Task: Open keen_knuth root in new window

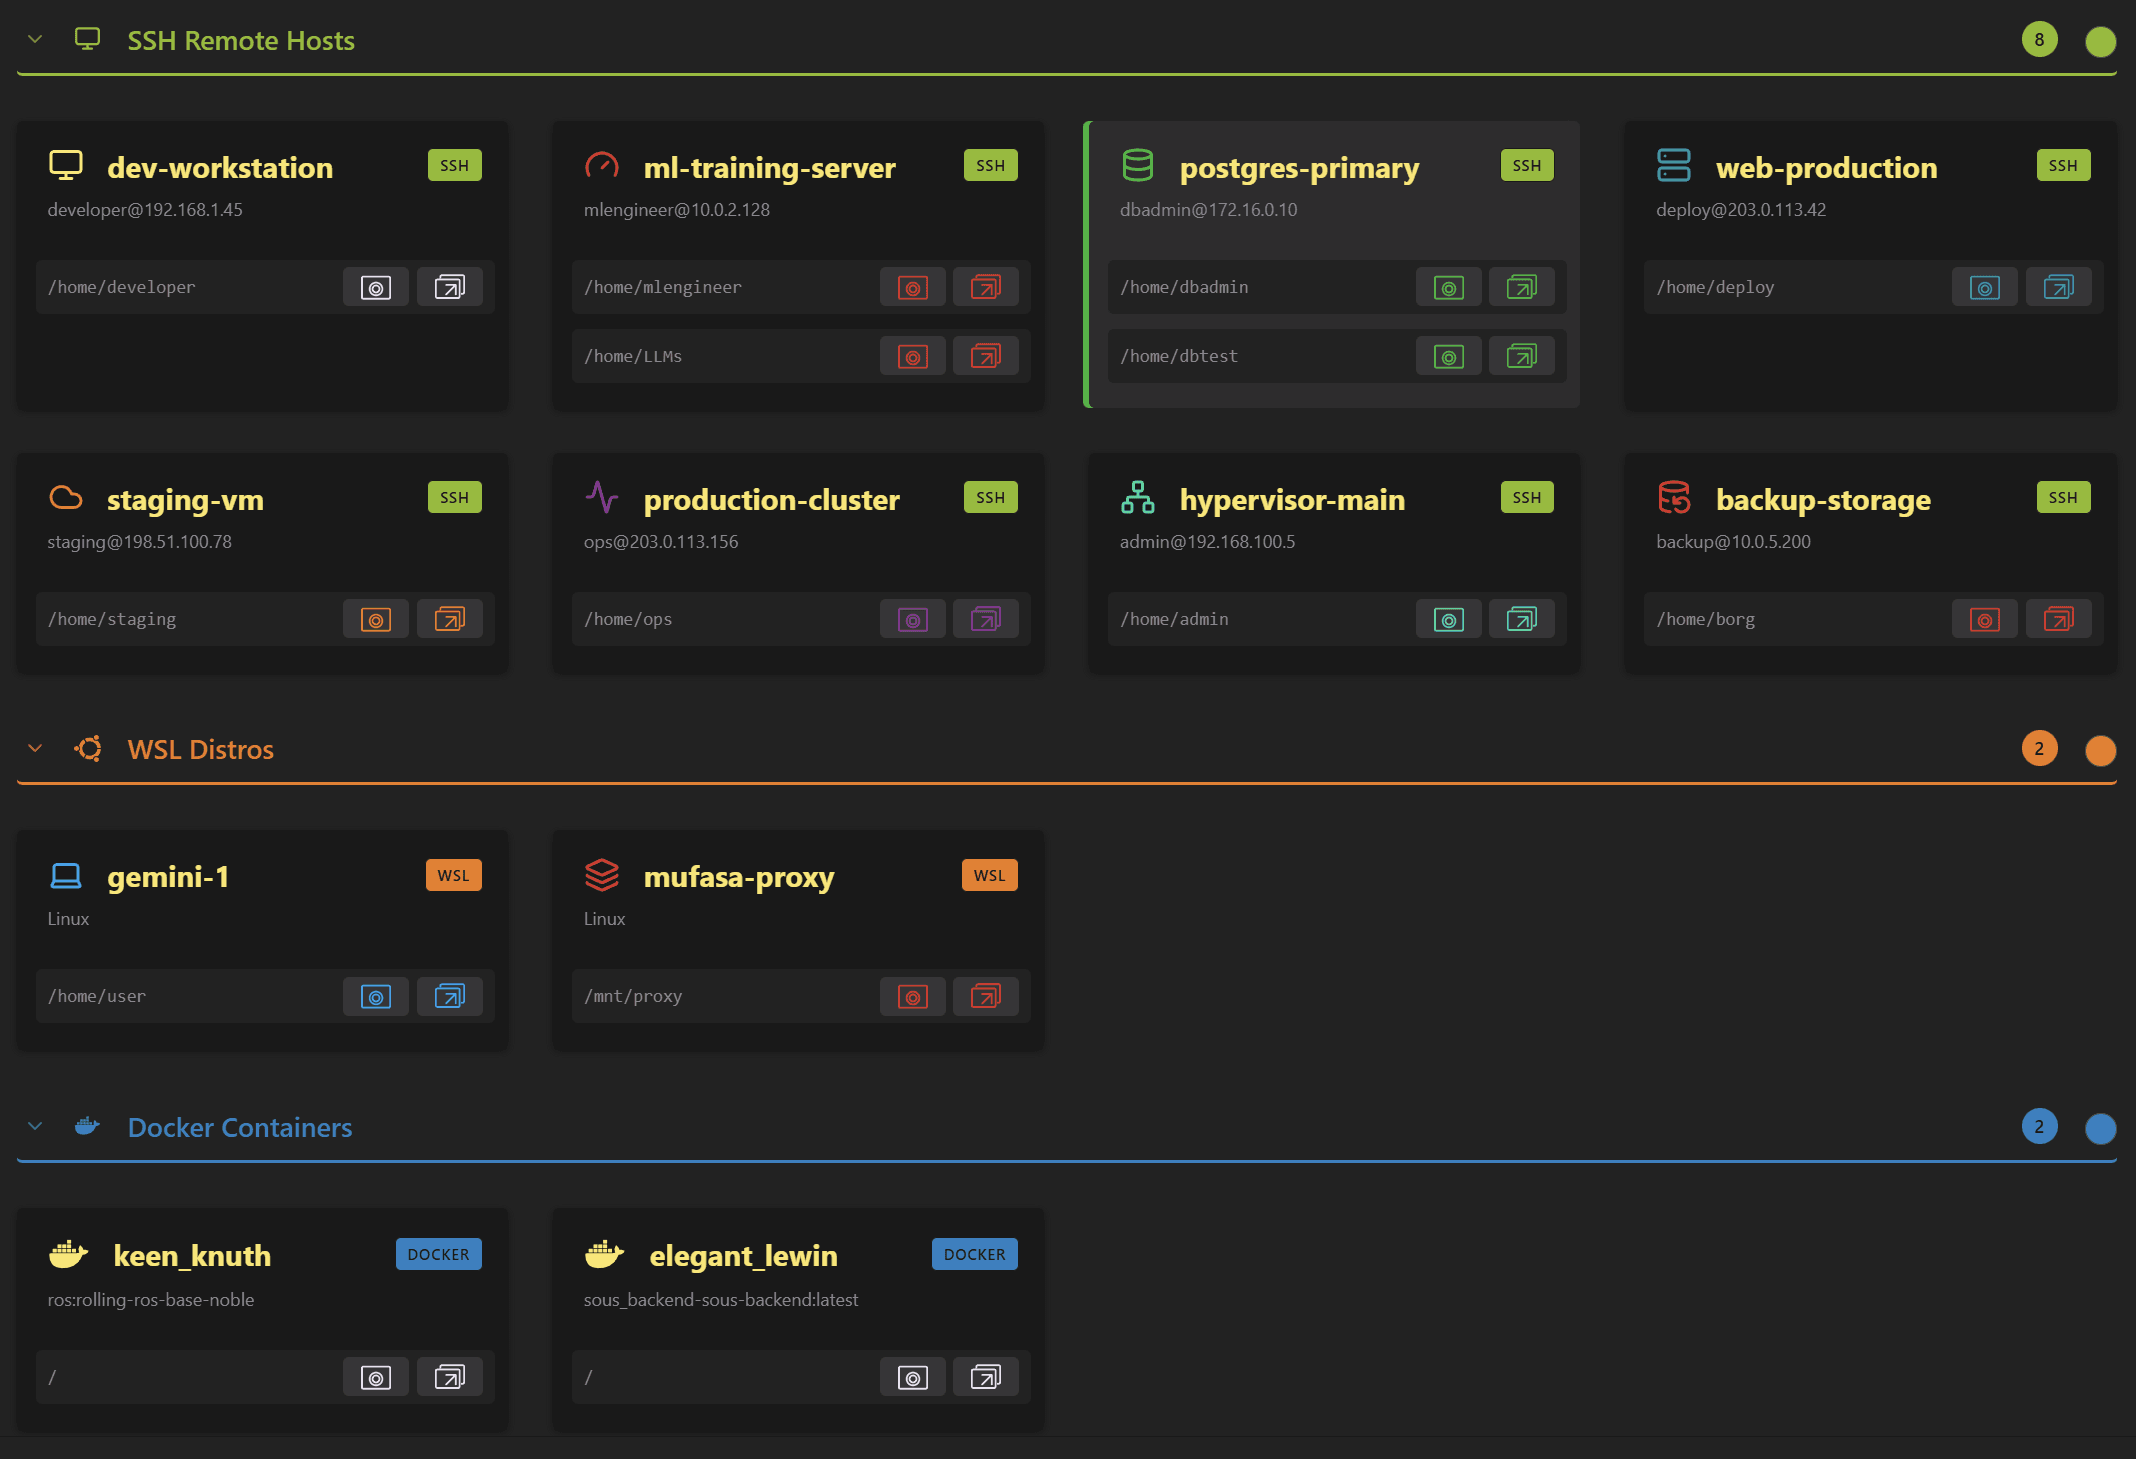Action: pos(450,1378)
